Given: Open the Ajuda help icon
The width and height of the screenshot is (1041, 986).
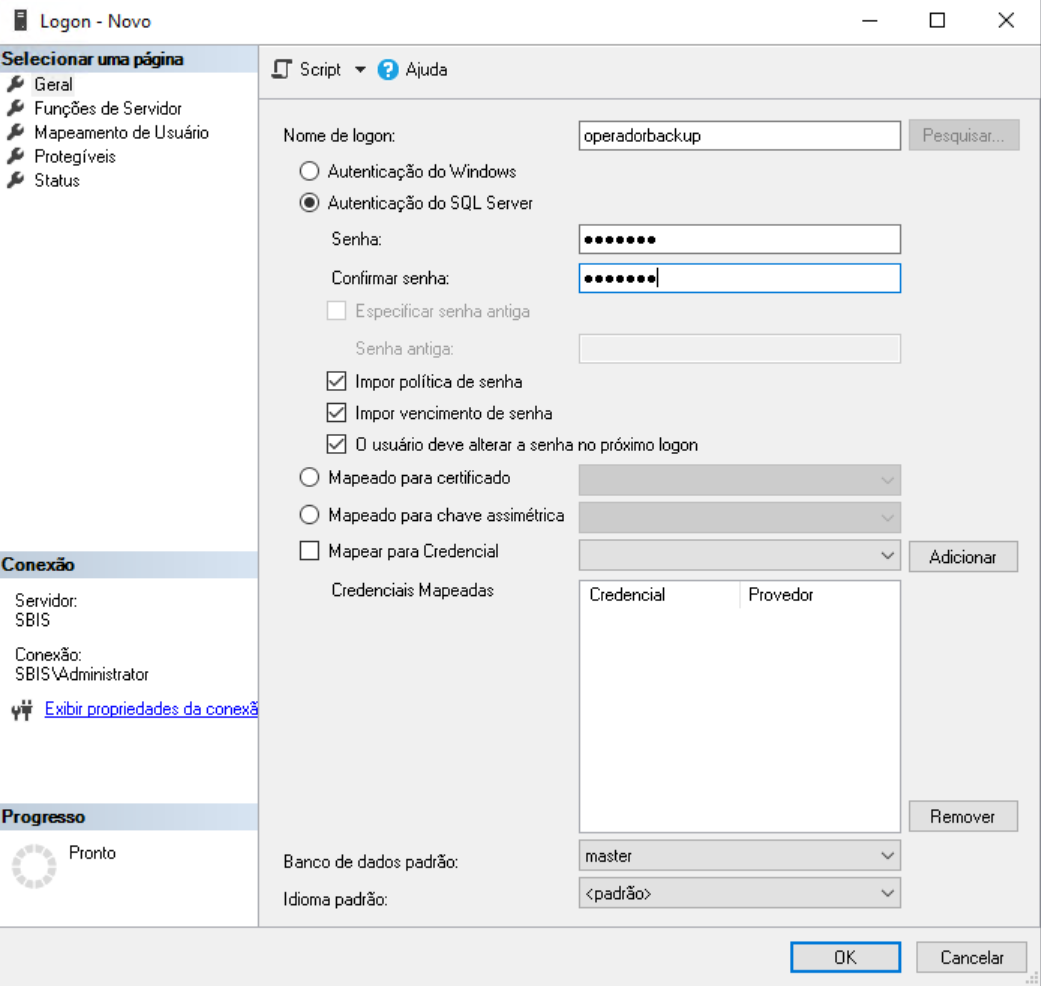Looking at the screenshot, I should 388,70.
